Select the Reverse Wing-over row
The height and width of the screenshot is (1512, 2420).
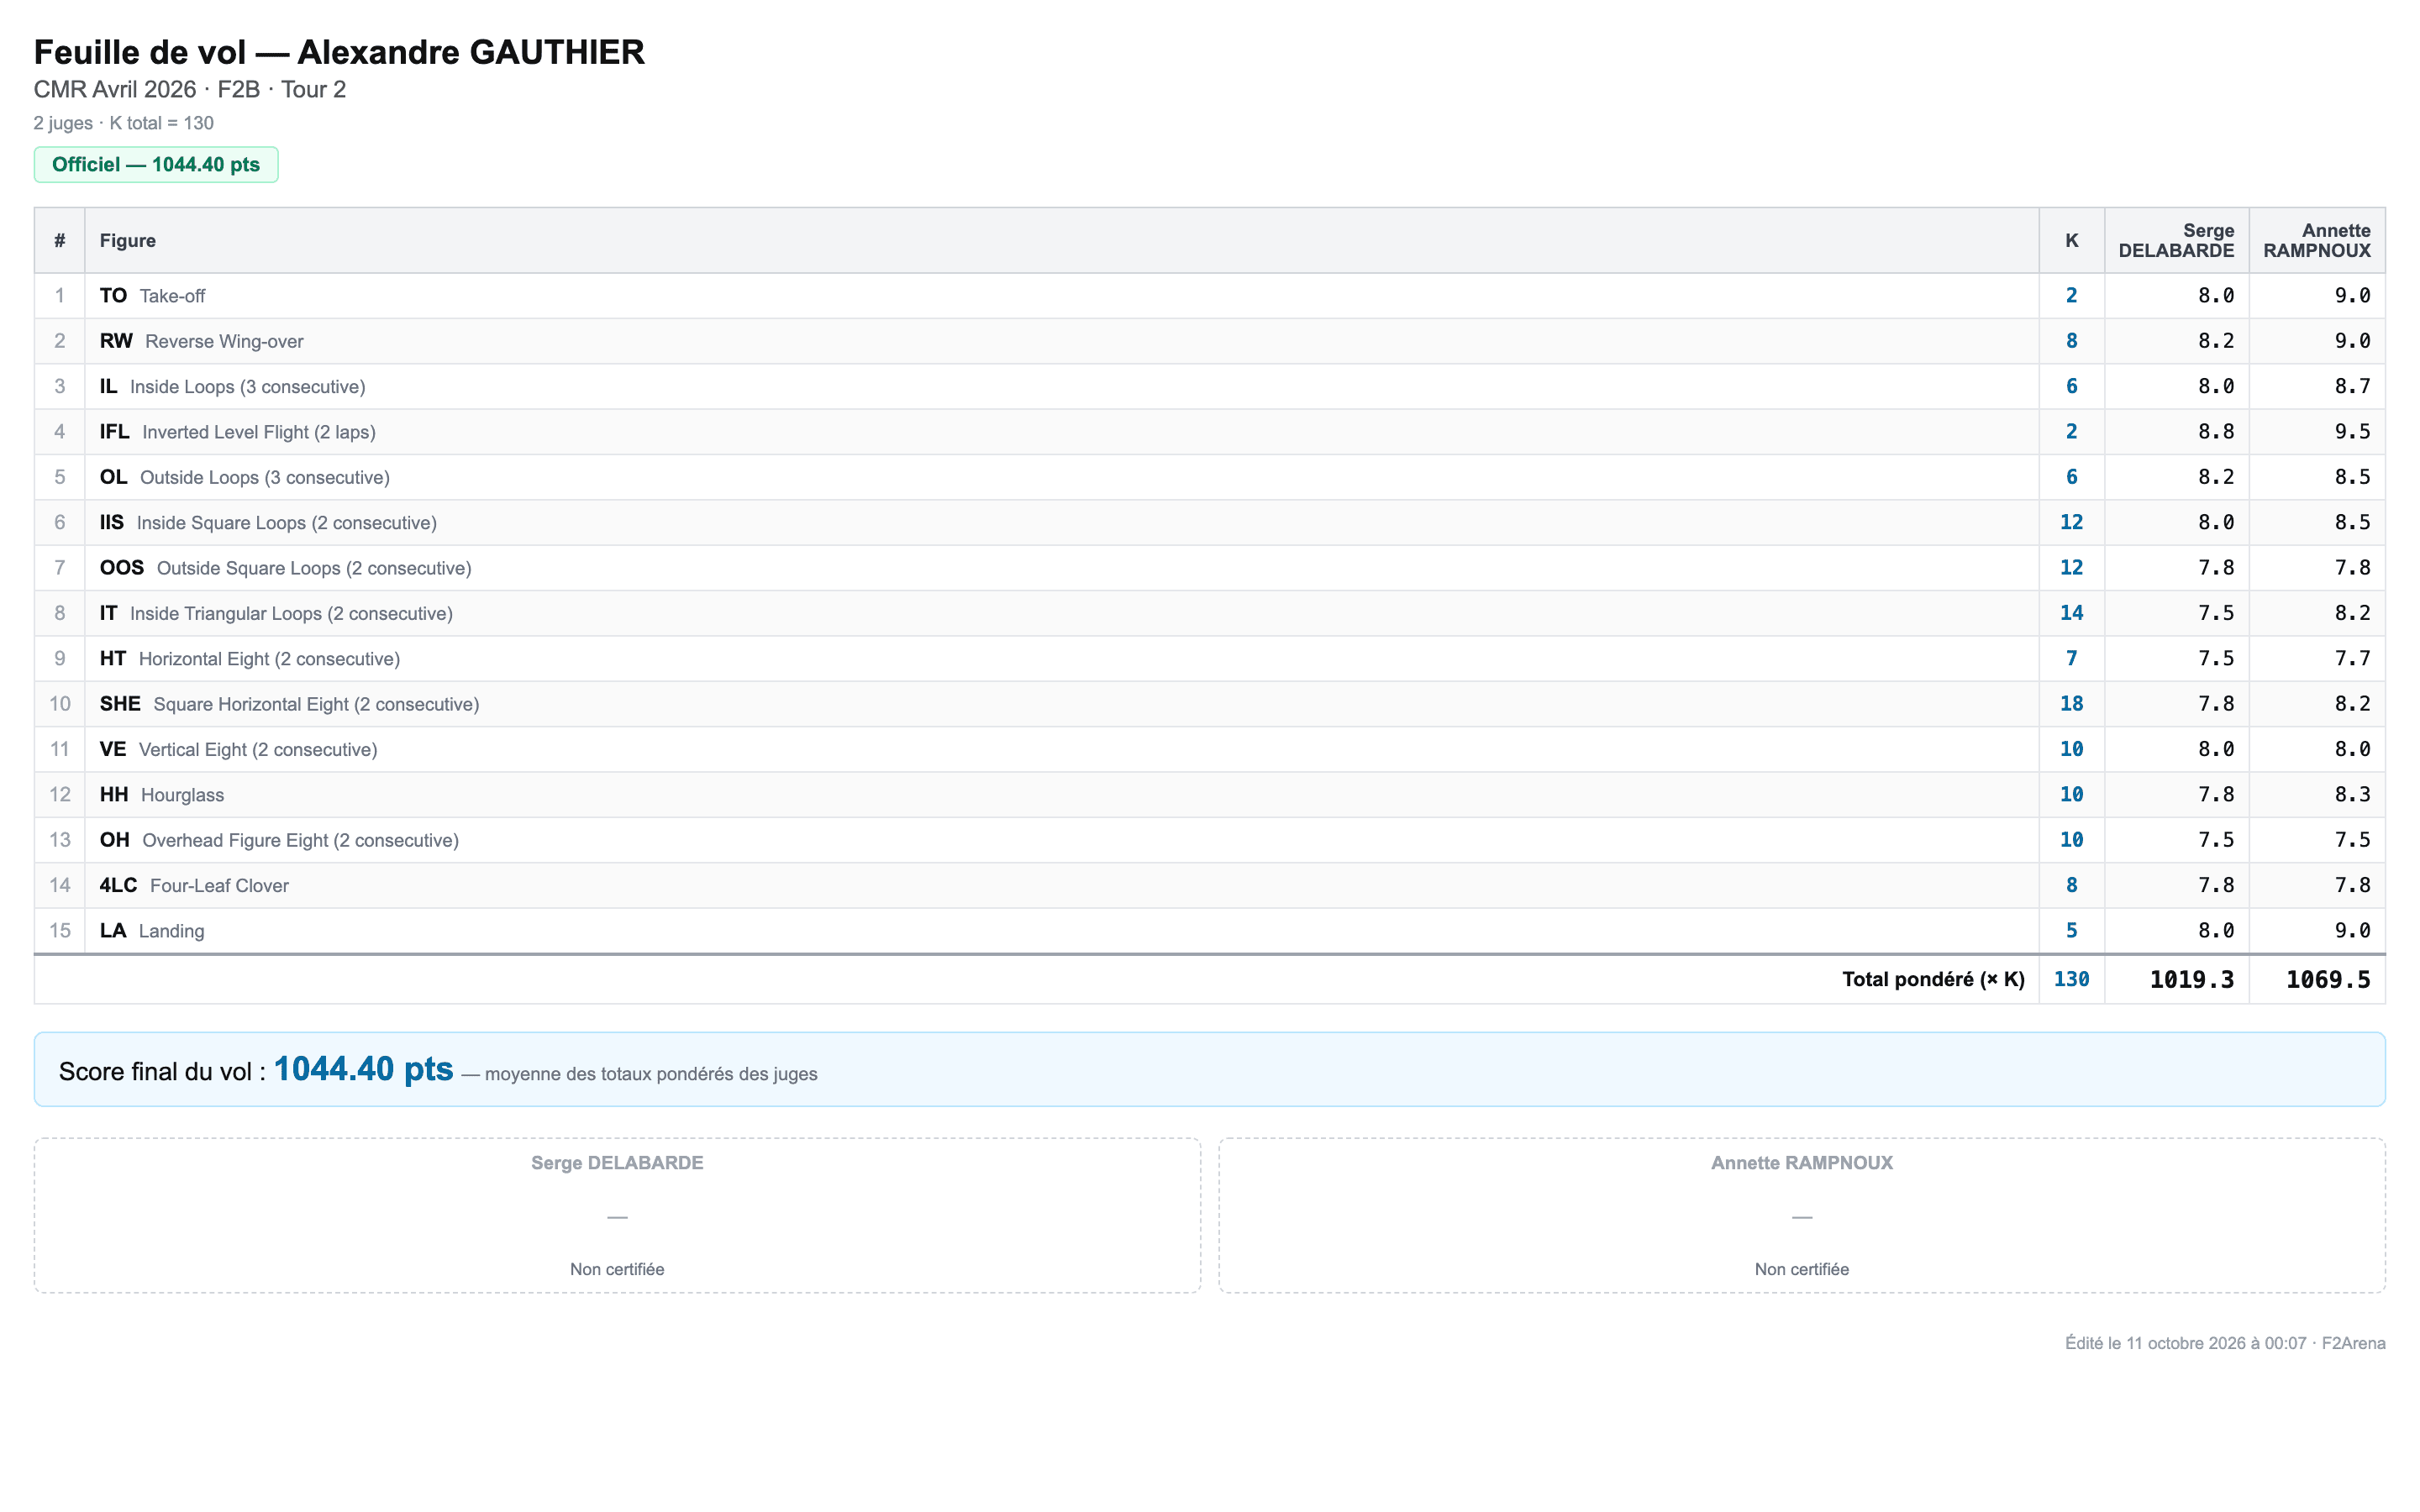(x=1209, y=341)
